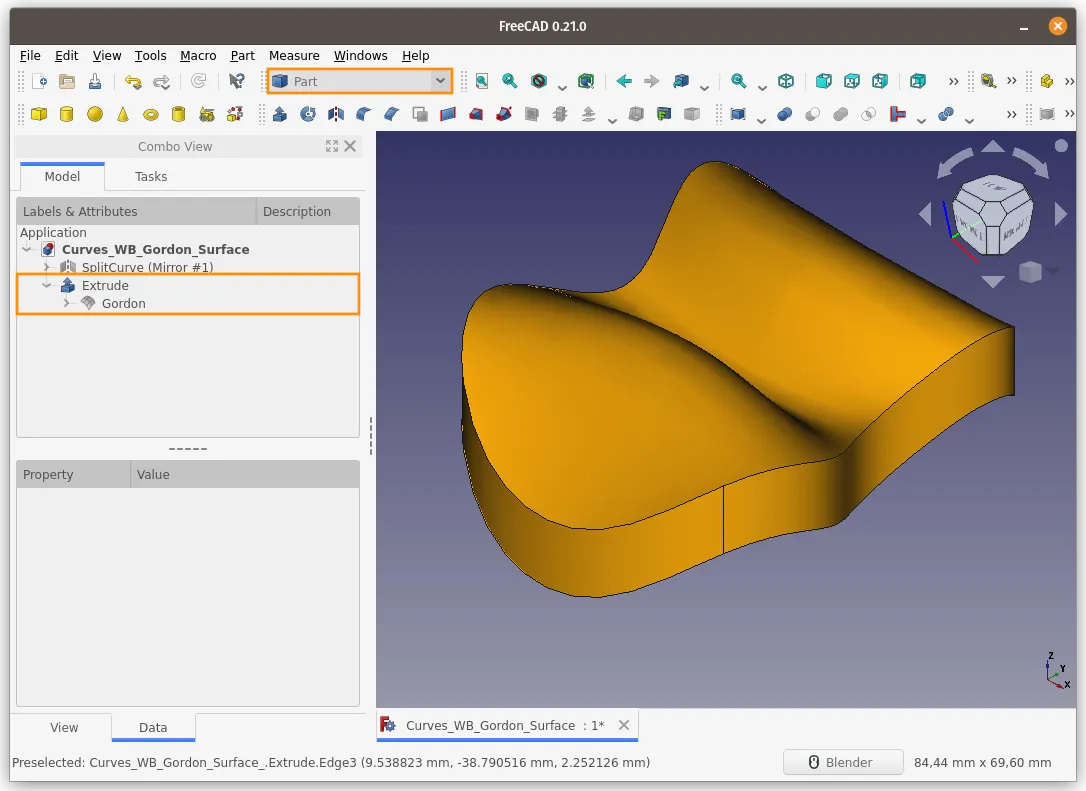1086x791 pixels.
Task: Click the Blender navigation style button
Action: [843, 762]
